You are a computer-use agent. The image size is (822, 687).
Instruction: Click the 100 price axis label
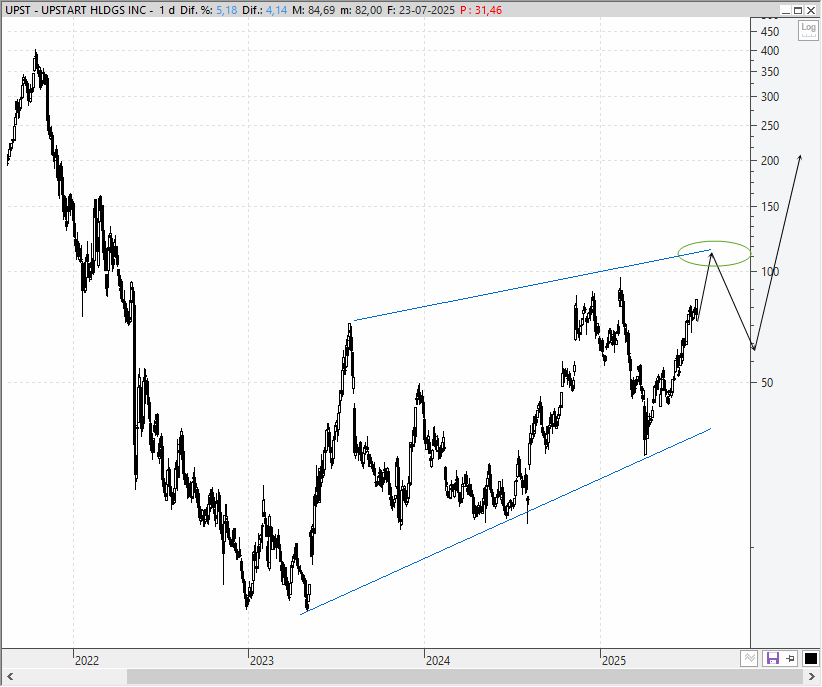click(x=770, y=272)
